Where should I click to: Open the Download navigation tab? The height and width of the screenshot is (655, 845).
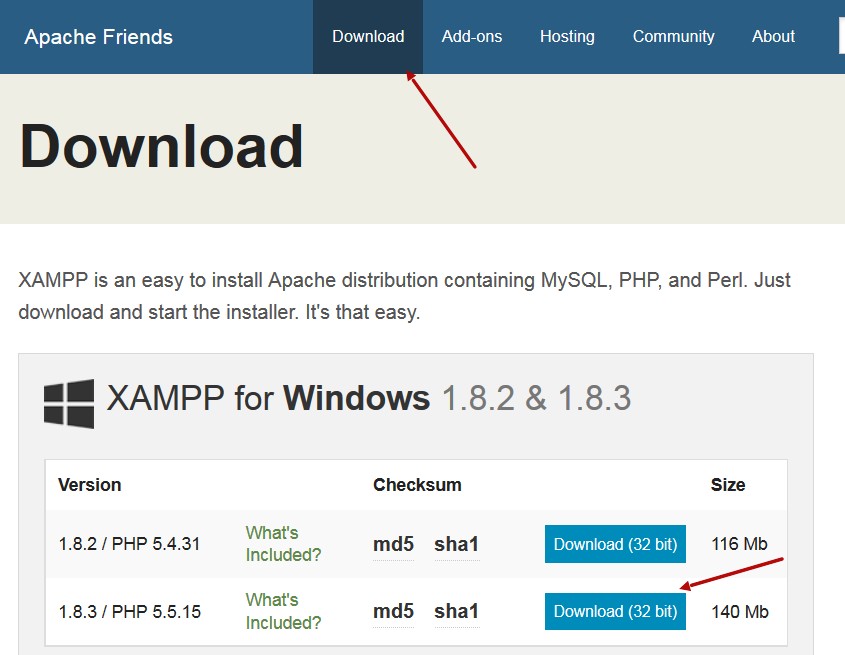click(x=368, y=37)
